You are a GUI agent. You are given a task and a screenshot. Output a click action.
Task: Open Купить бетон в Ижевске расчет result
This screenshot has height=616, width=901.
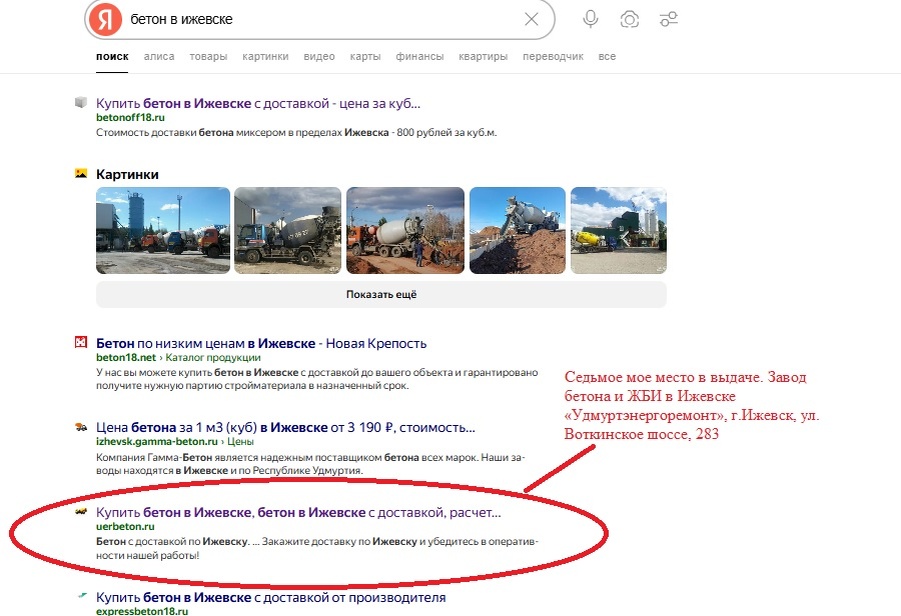point(298,512)
